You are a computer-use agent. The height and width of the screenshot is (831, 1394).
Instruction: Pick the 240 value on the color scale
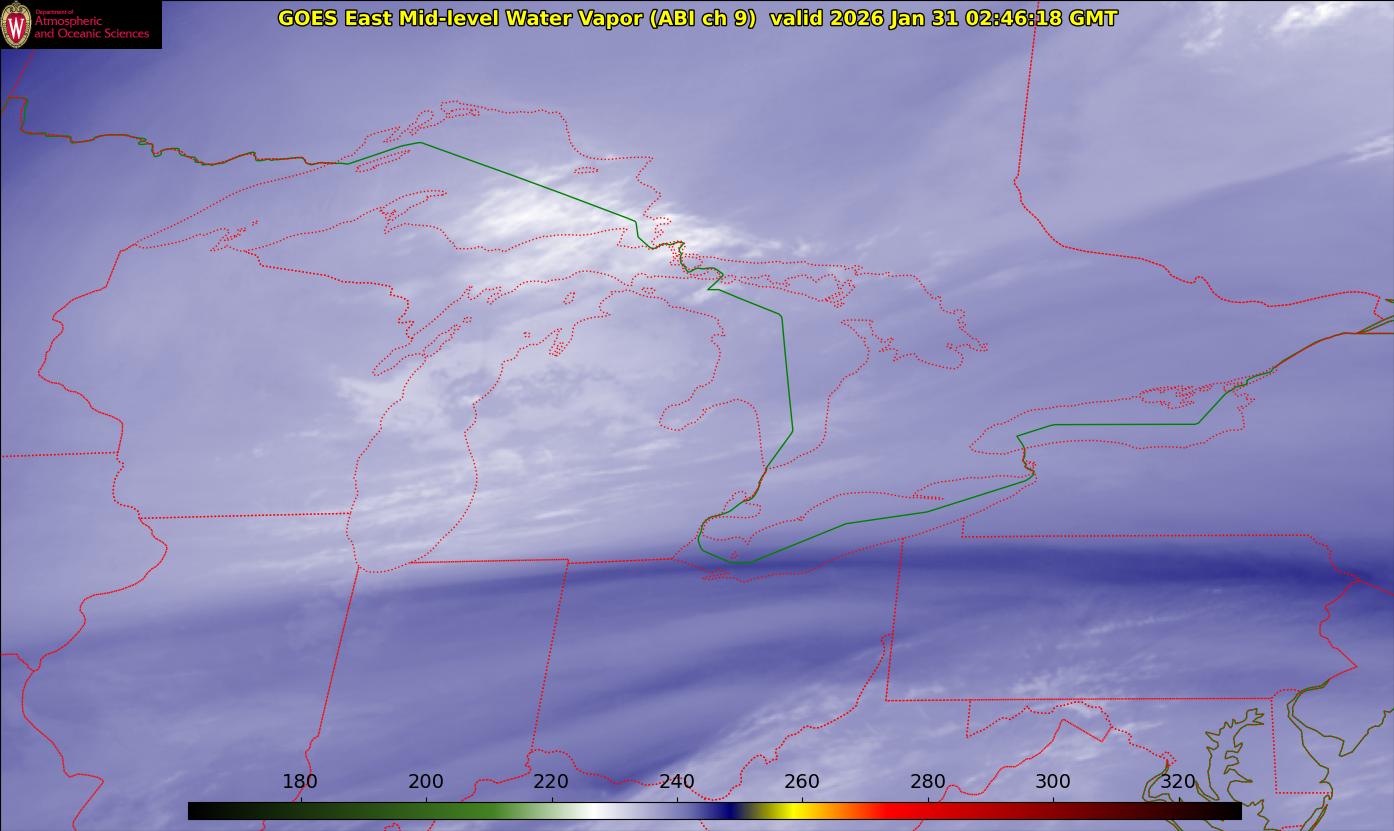tap(677, 782)
